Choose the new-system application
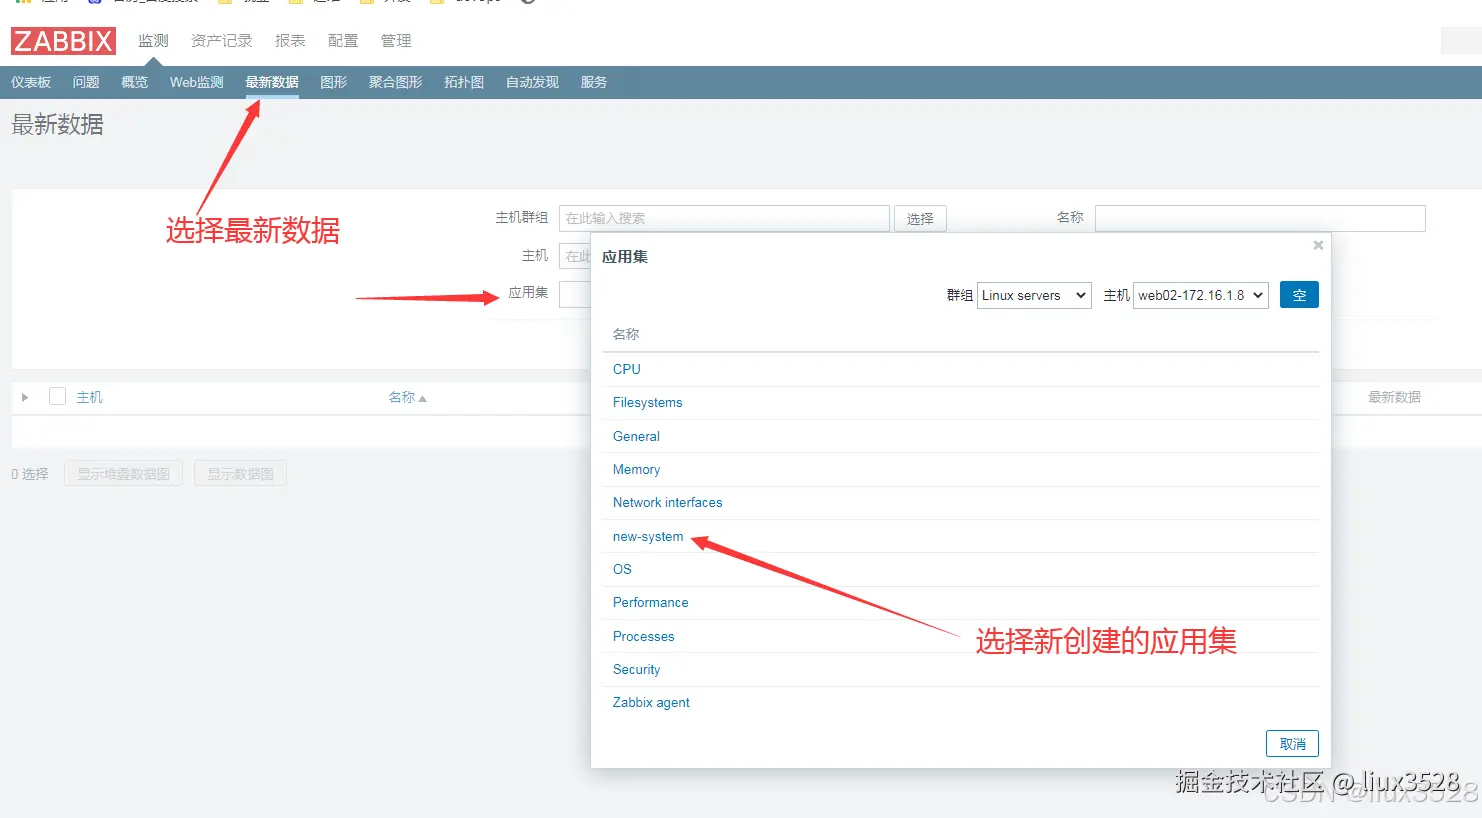 click(x=648, y=536)
